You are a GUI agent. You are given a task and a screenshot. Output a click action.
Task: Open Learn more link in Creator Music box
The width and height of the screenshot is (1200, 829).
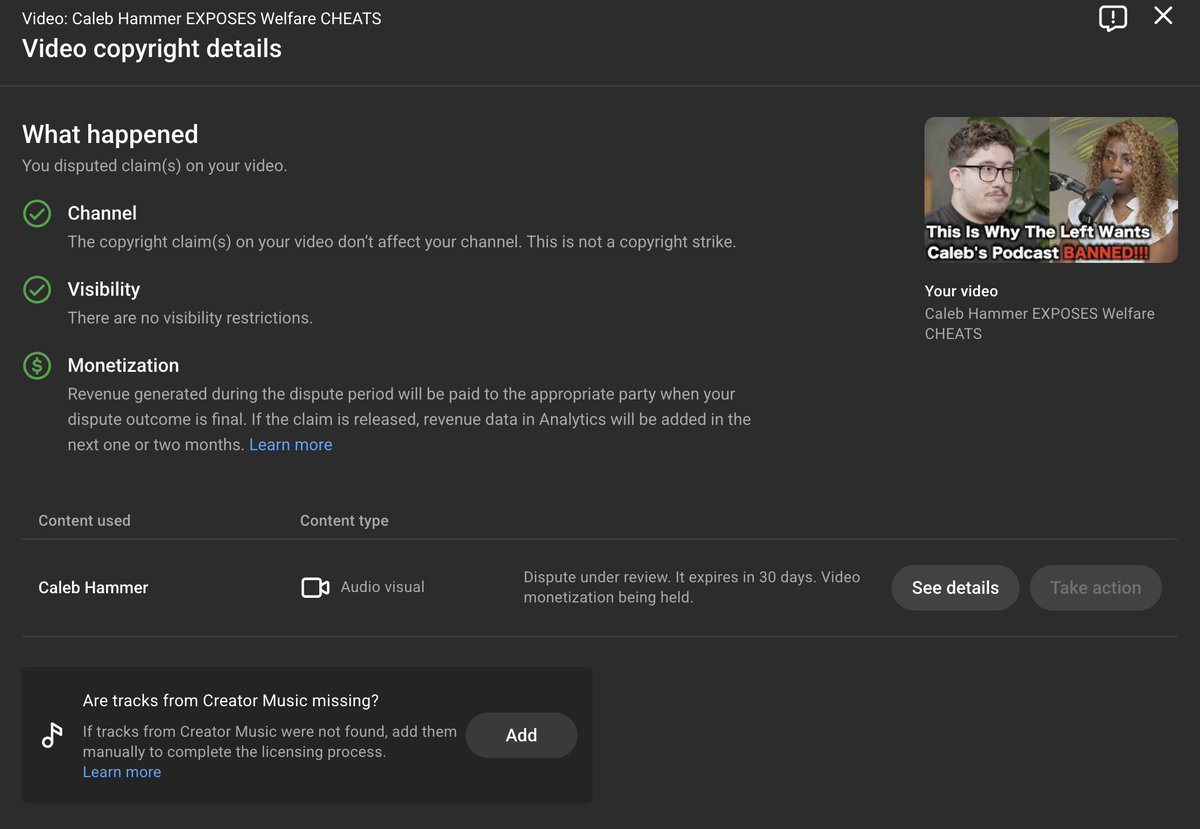click(122, 772)
